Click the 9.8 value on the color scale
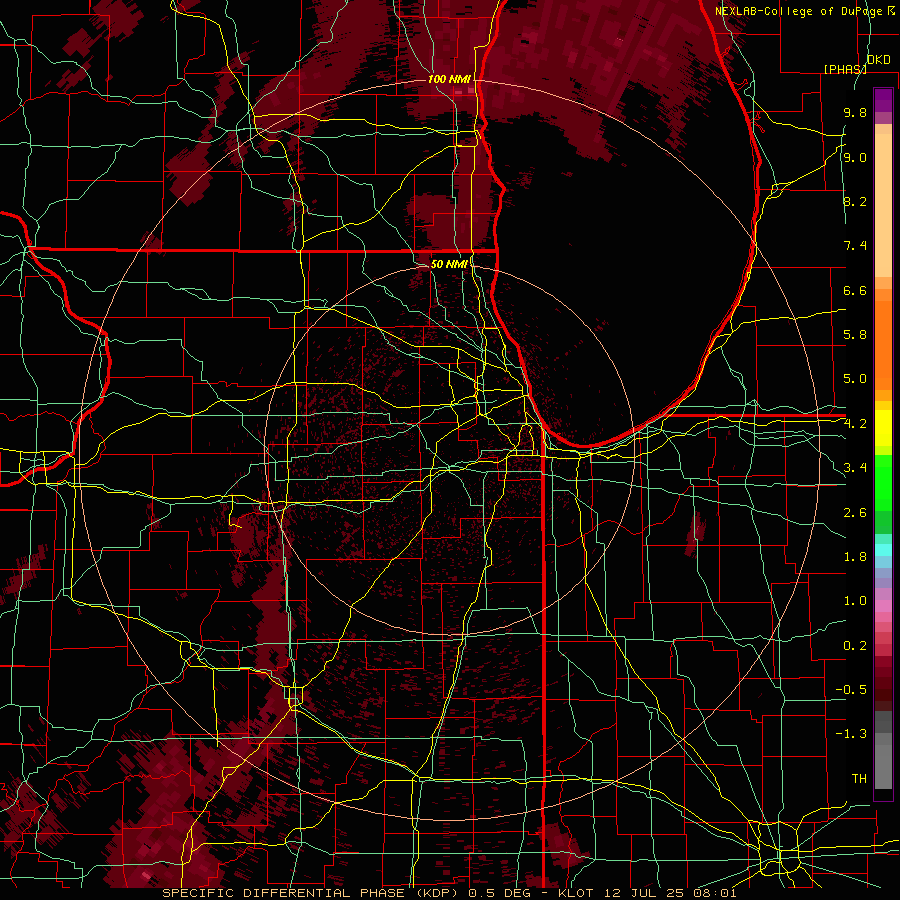 click(855, 113)
